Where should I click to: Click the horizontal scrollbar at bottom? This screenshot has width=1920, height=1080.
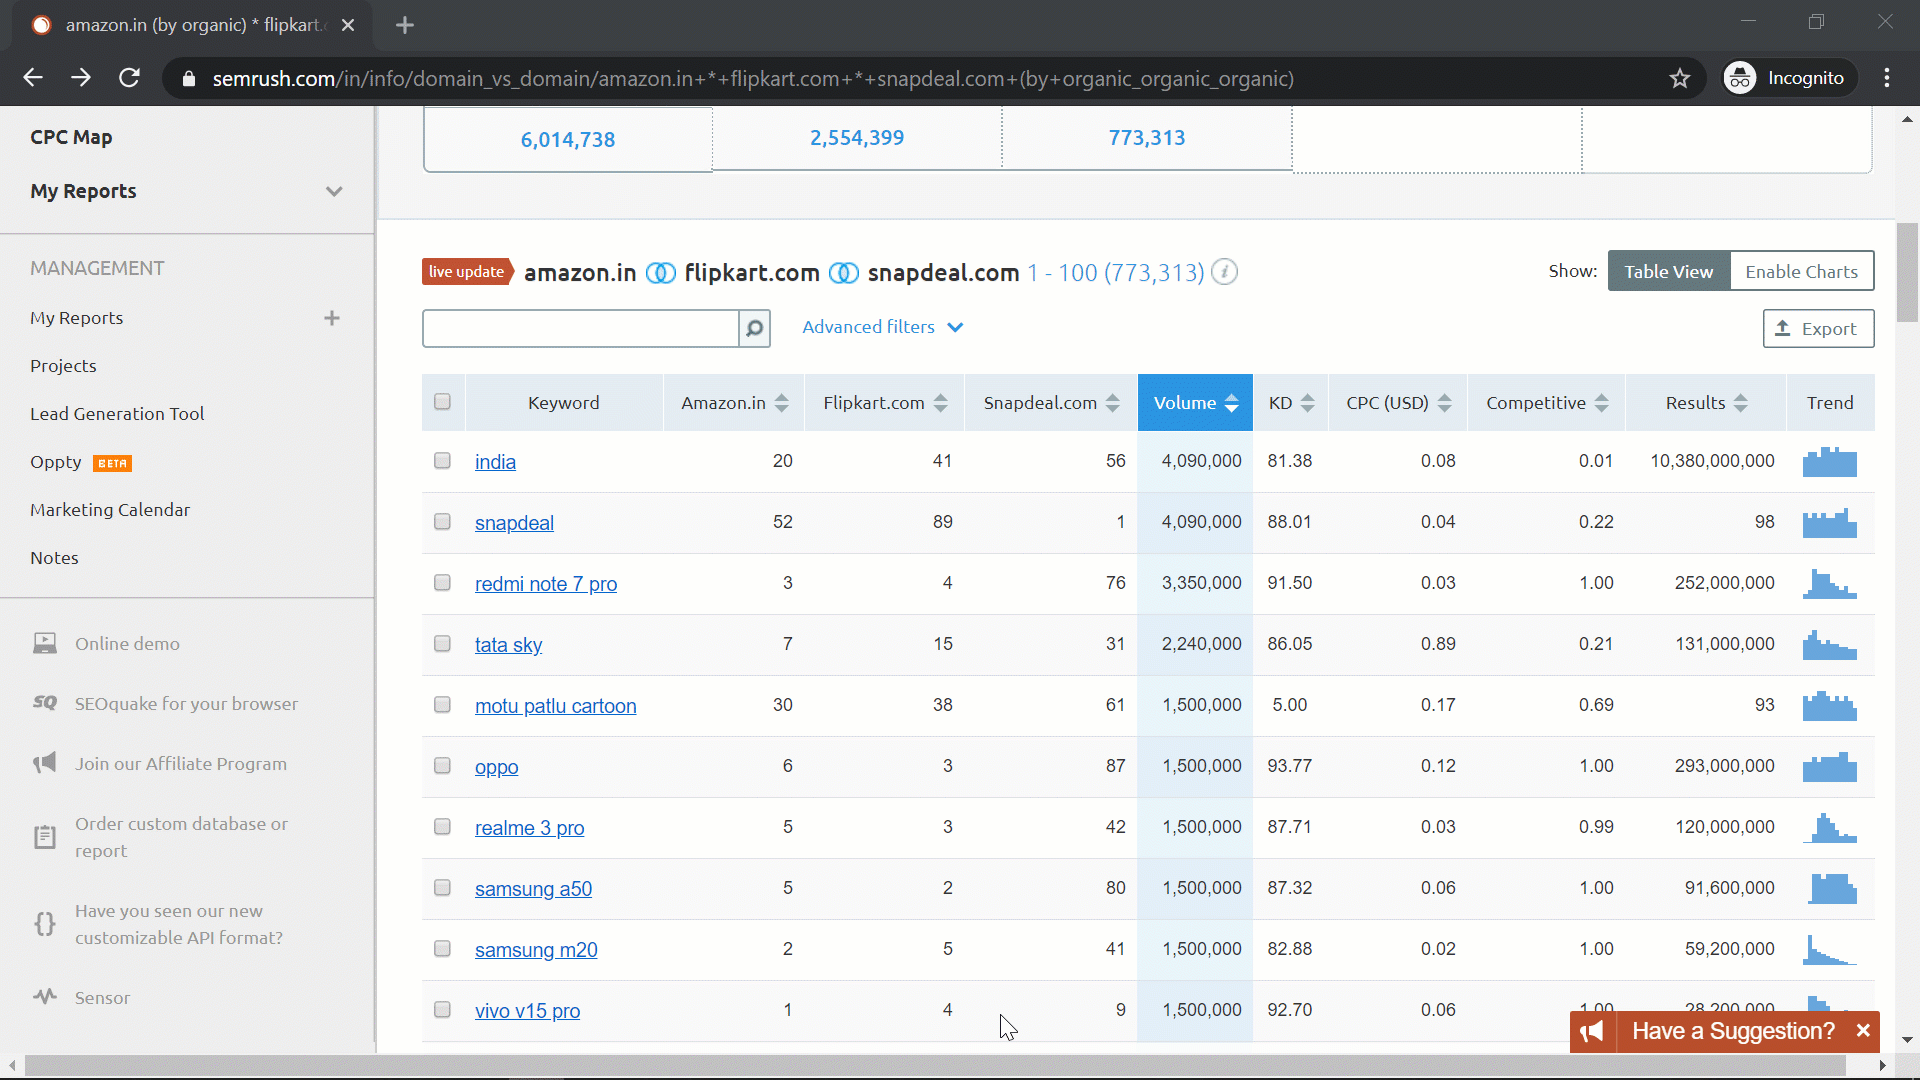(x=935, y=1066)
